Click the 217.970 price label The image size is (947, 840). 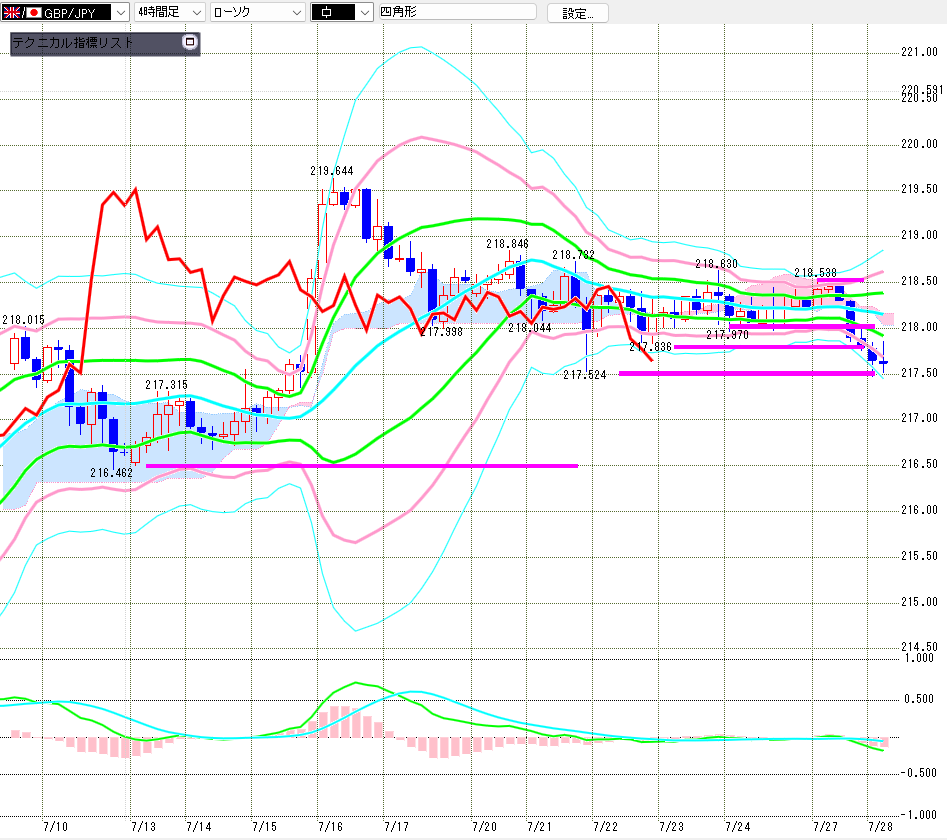(727, 335)
